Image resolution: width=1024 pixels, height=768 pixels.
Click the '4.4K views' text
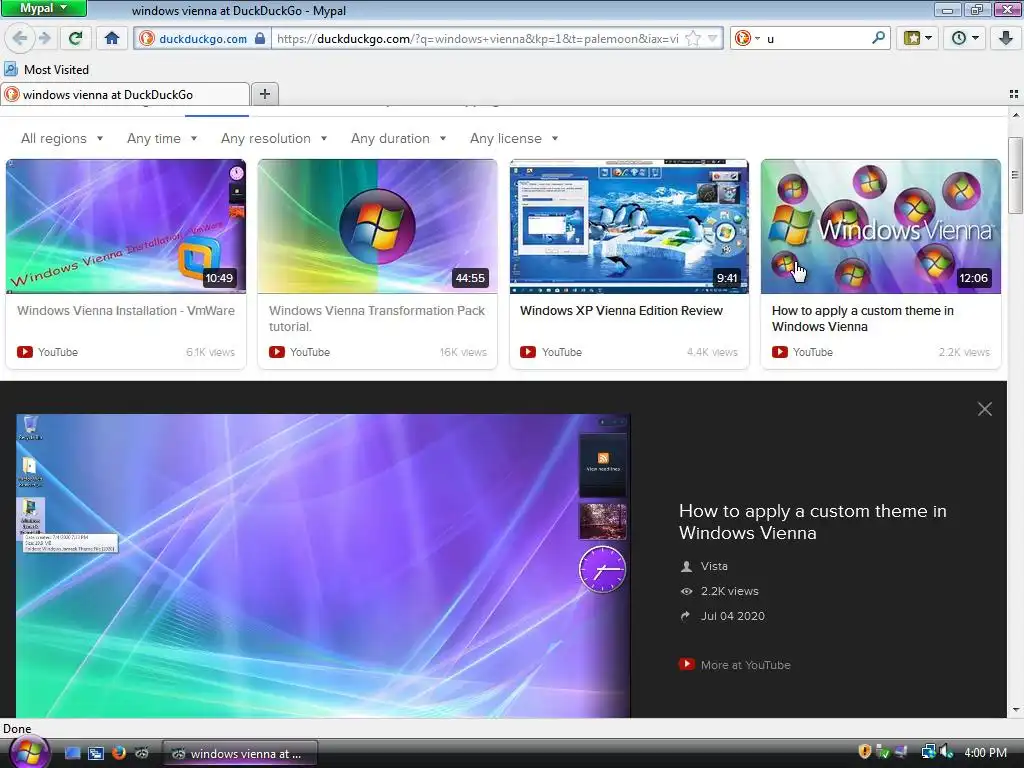coord(712,352)
